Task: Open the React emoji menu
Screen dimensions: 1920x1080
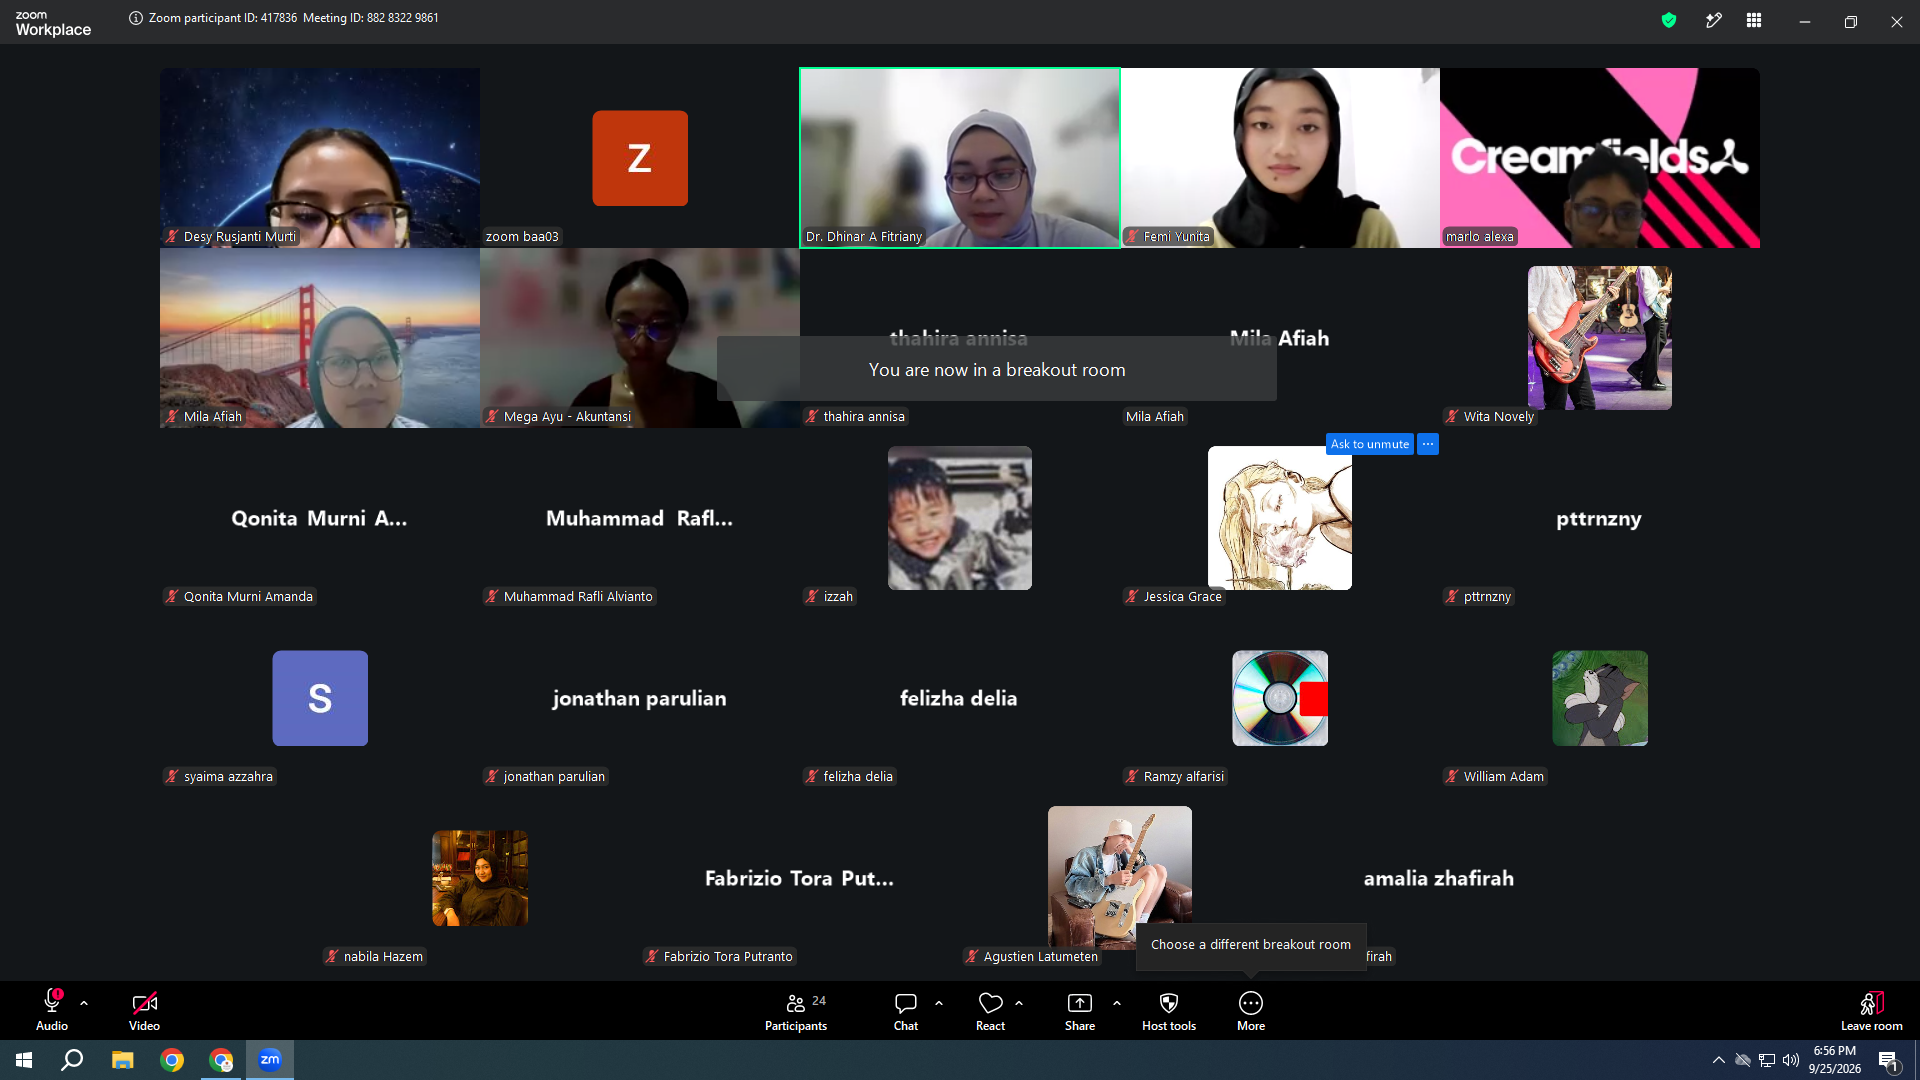Action: pyautogui.click(x=990, y=1011)
